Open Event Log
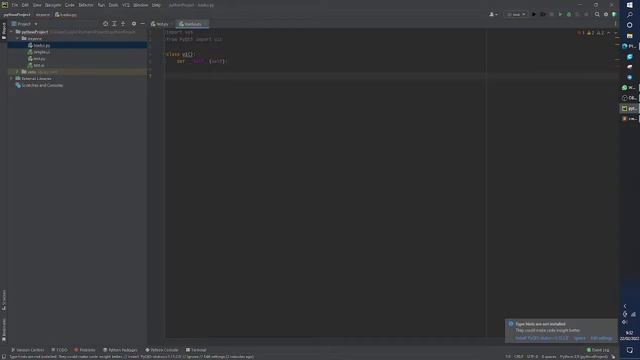Viewport: 640px width, 360px height. pyautogui.click(x=598, y=350)
